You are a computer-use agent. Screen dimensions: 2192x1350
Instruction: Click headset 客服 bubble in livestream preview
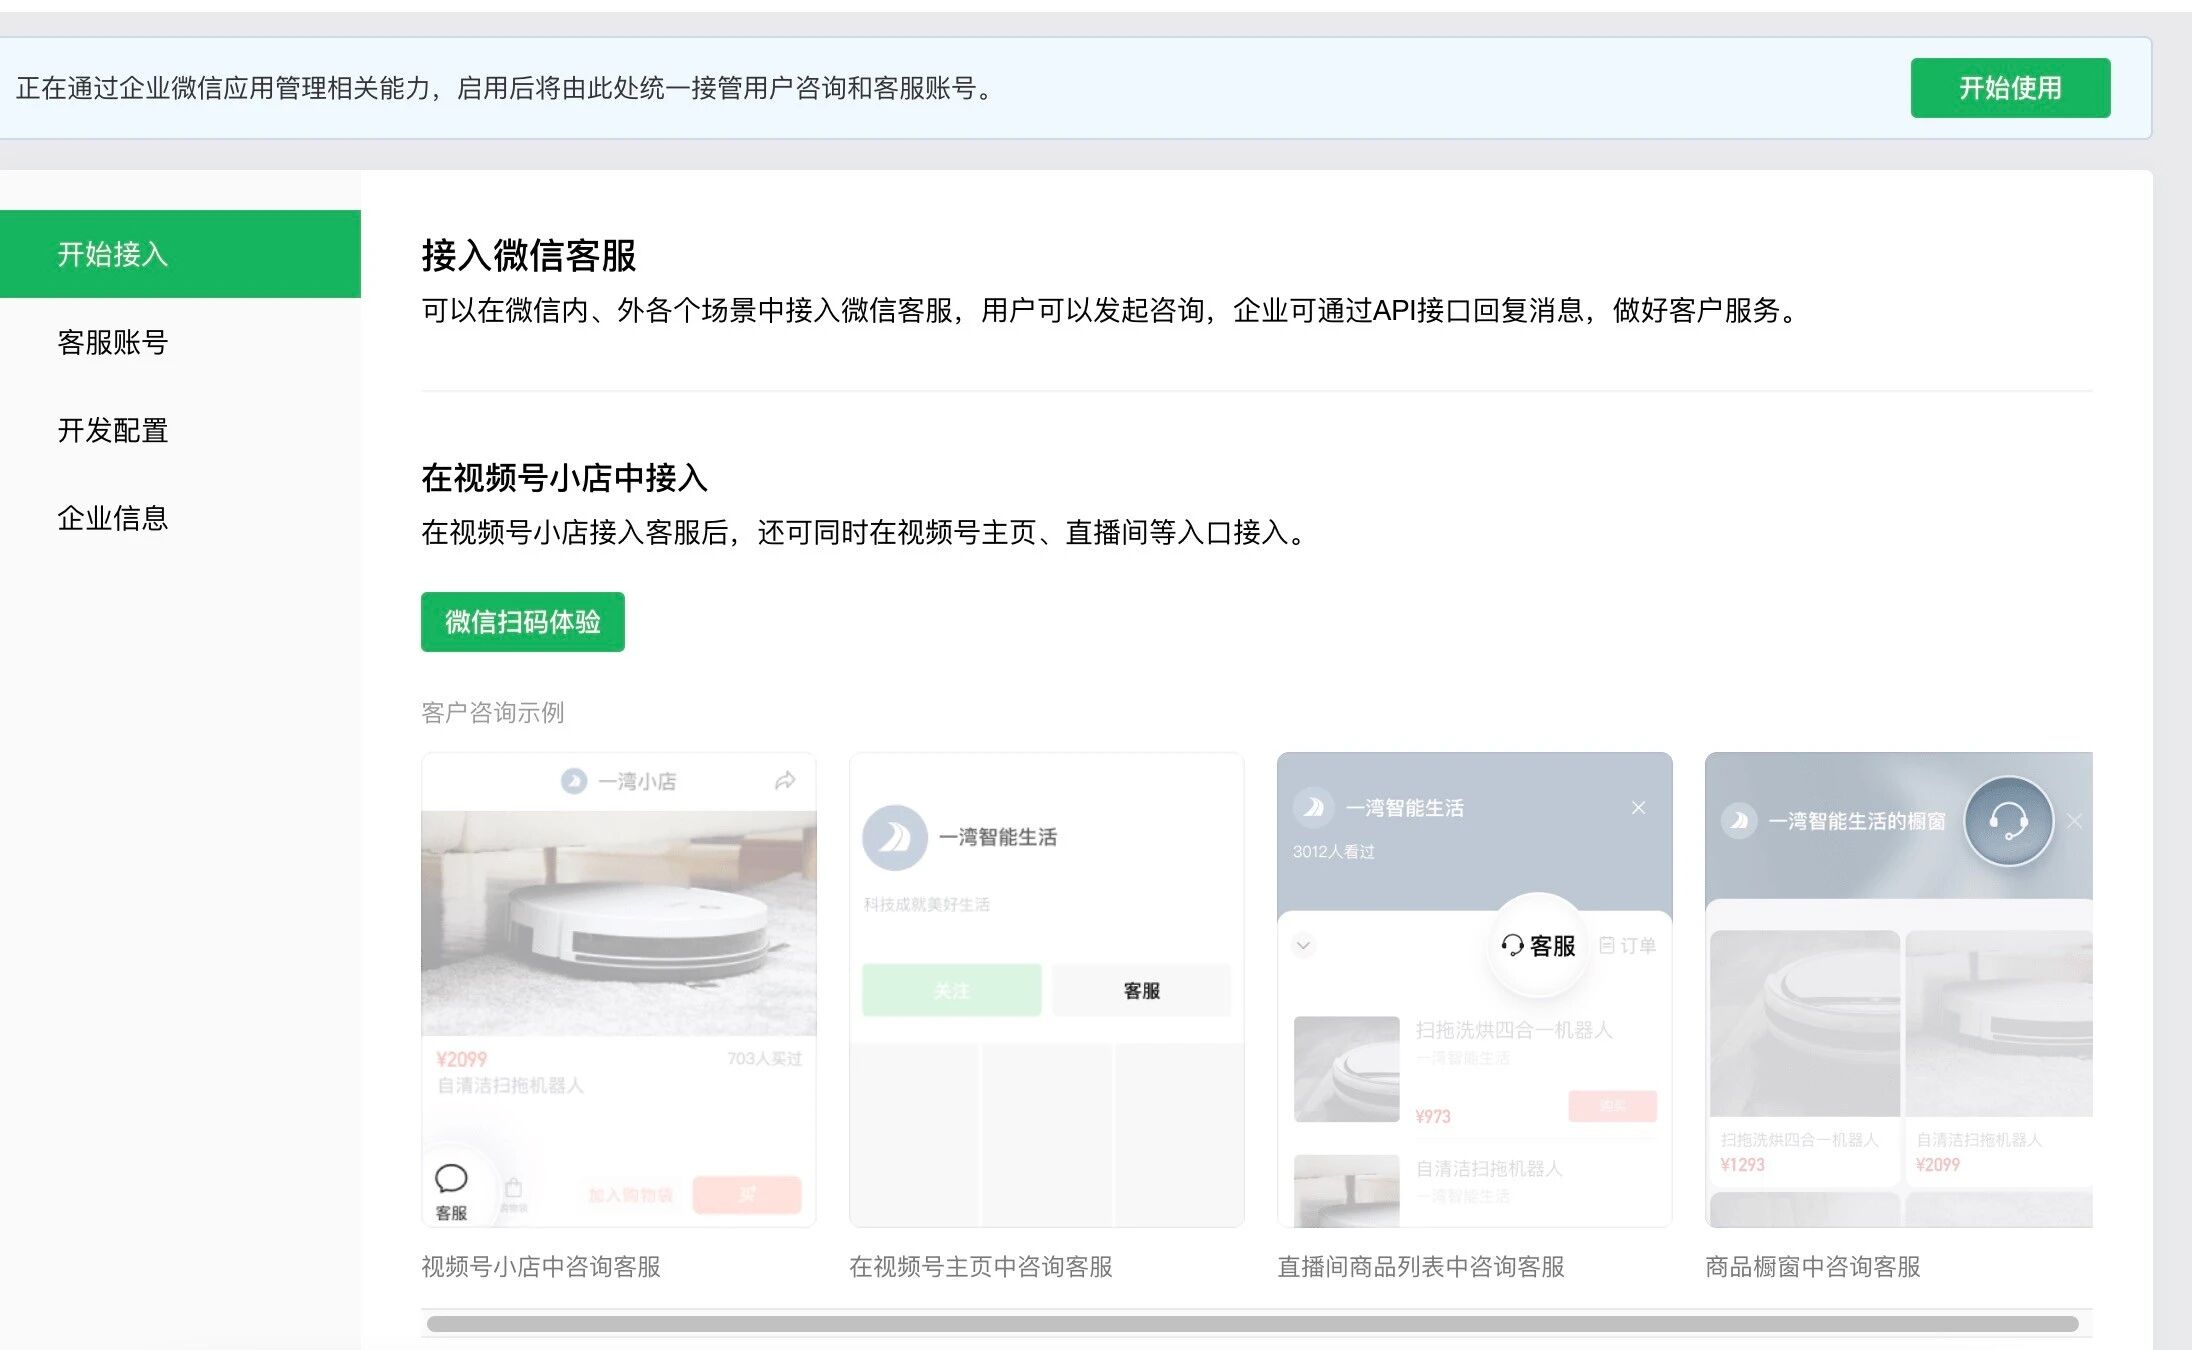coord(1538,945)
